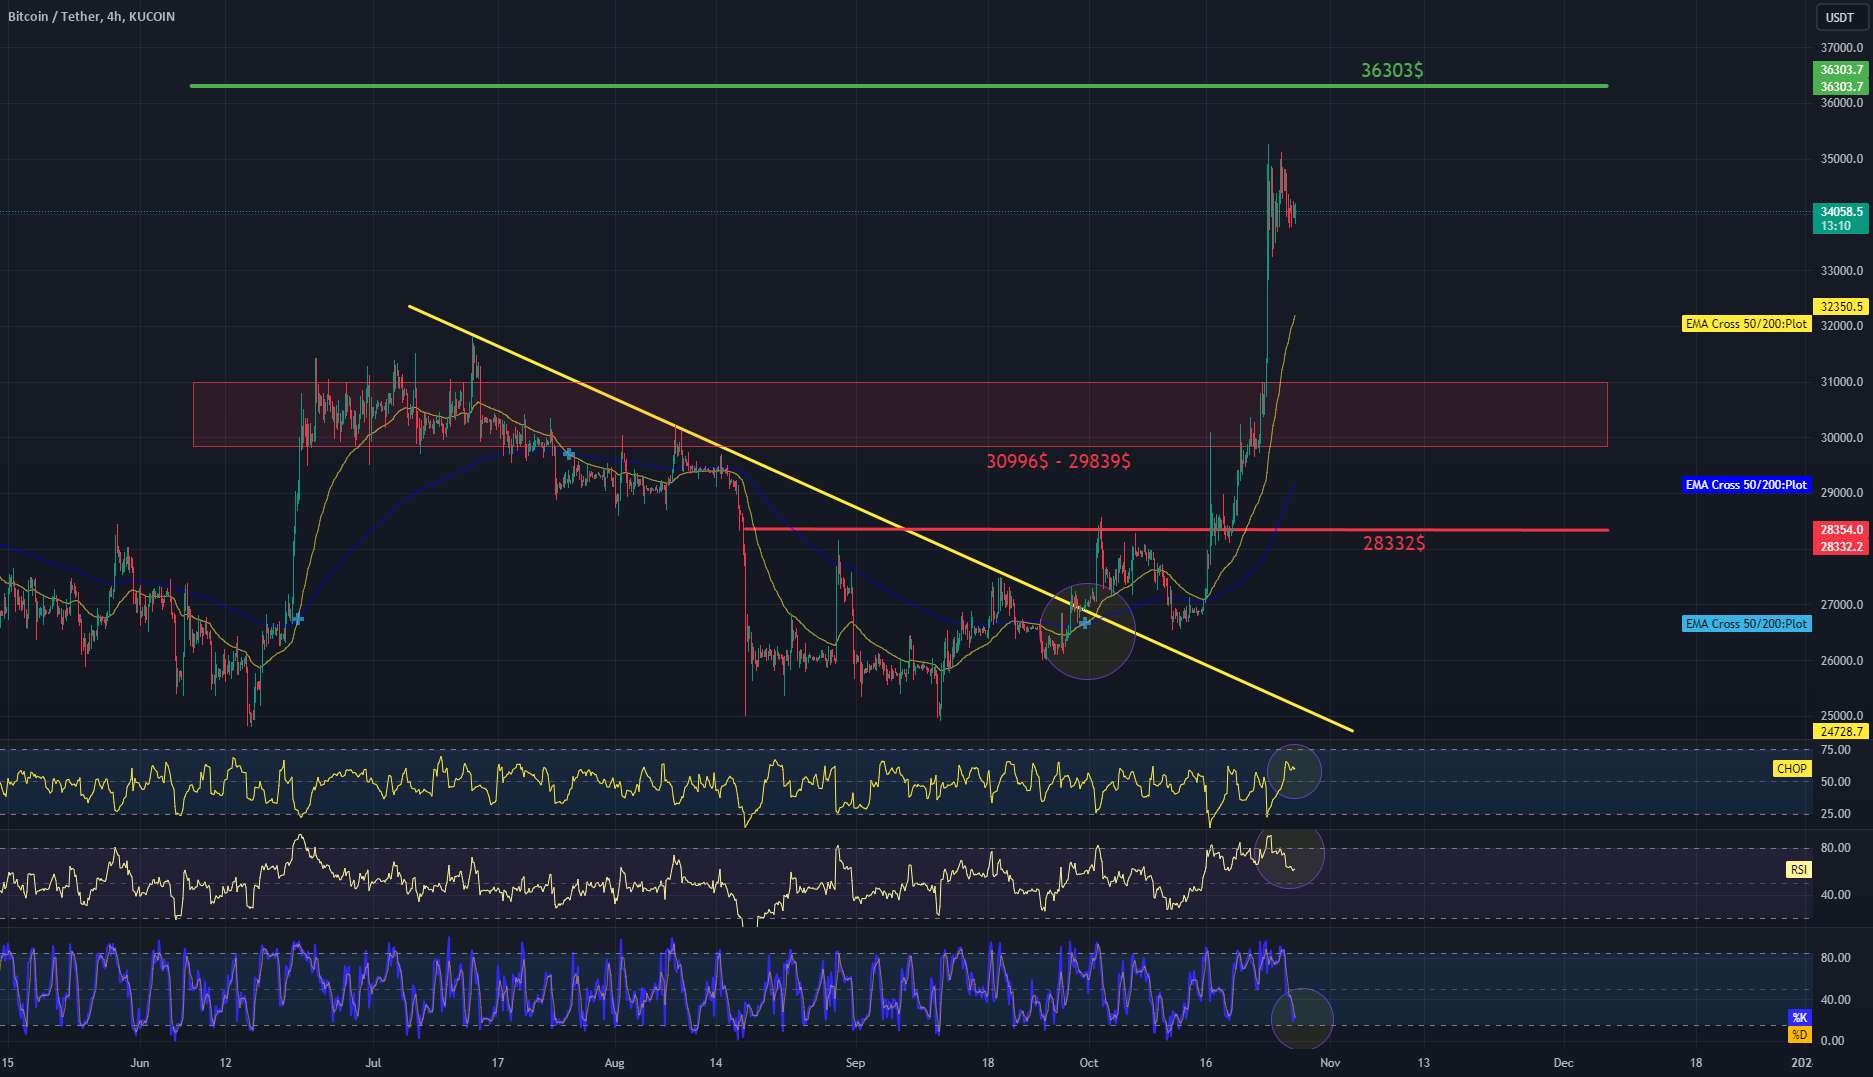Click the USDT currency button
The width and height of the screenshot is (1873, 1077).
pos(1840,17)
